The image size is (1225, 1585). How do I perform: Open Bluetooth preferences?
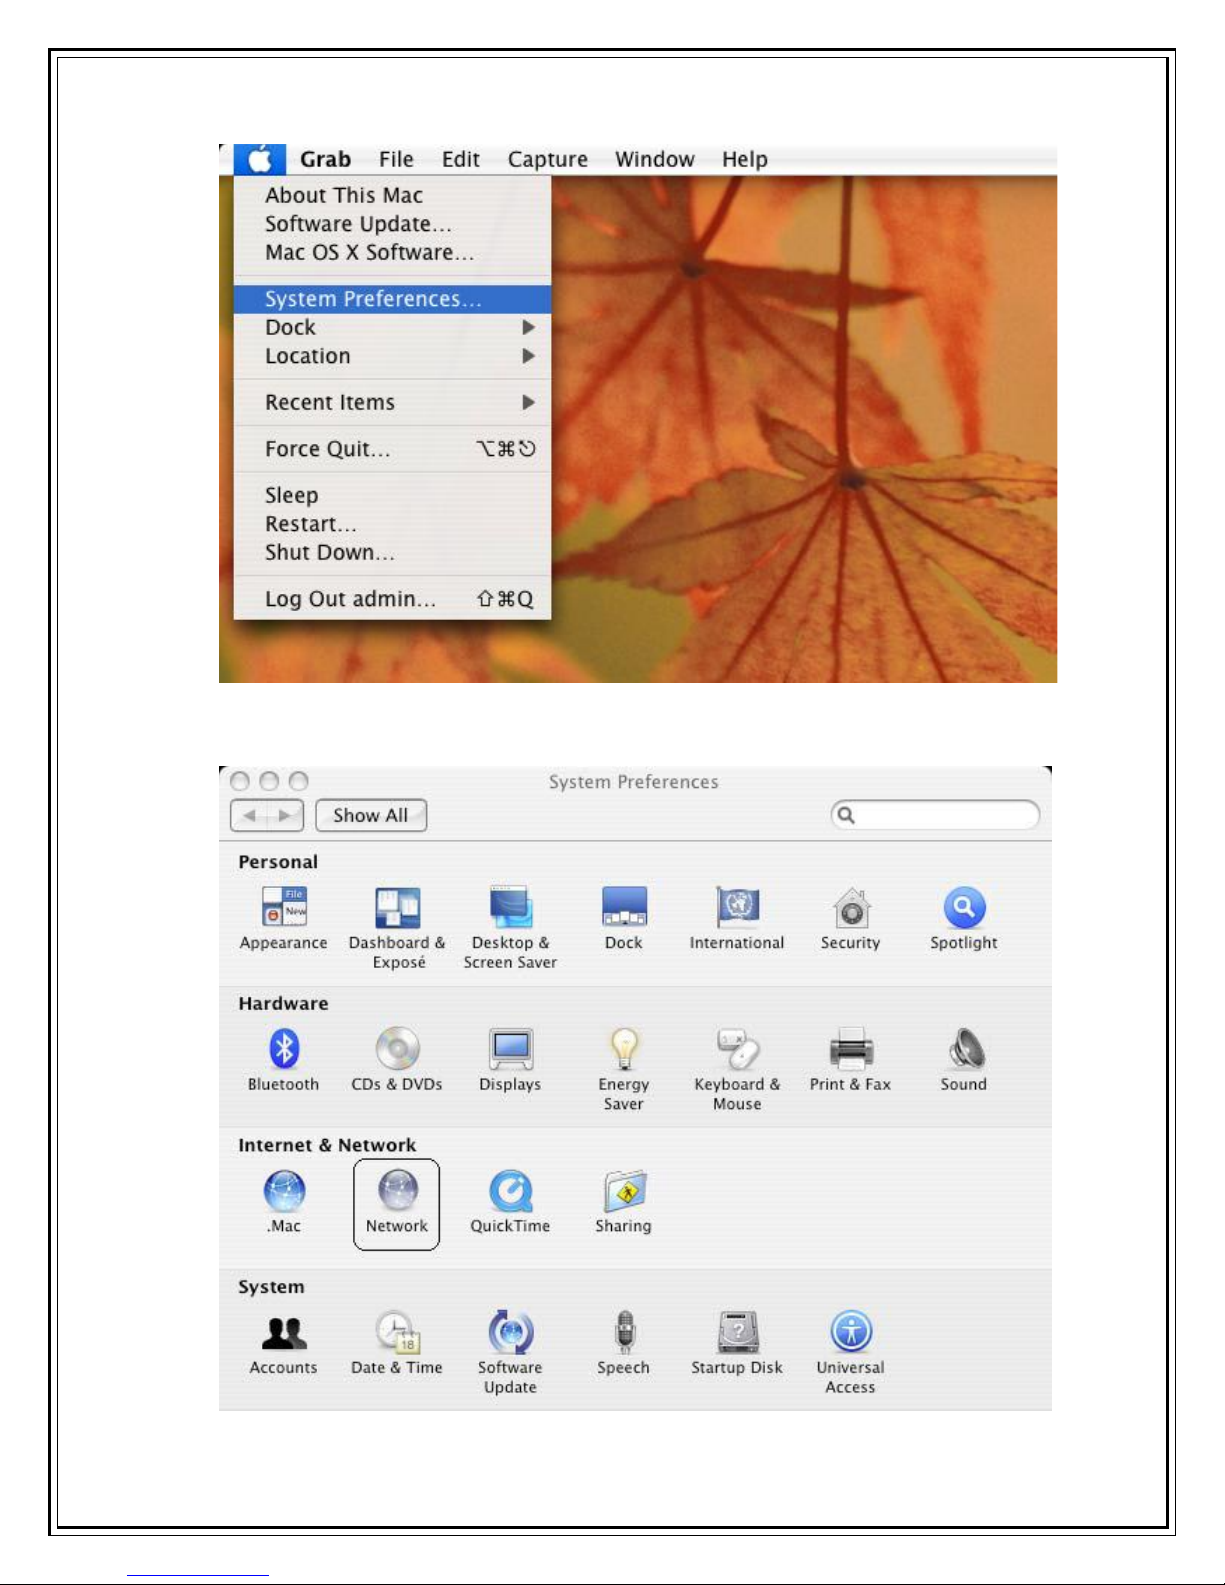tap(284, 1060)
